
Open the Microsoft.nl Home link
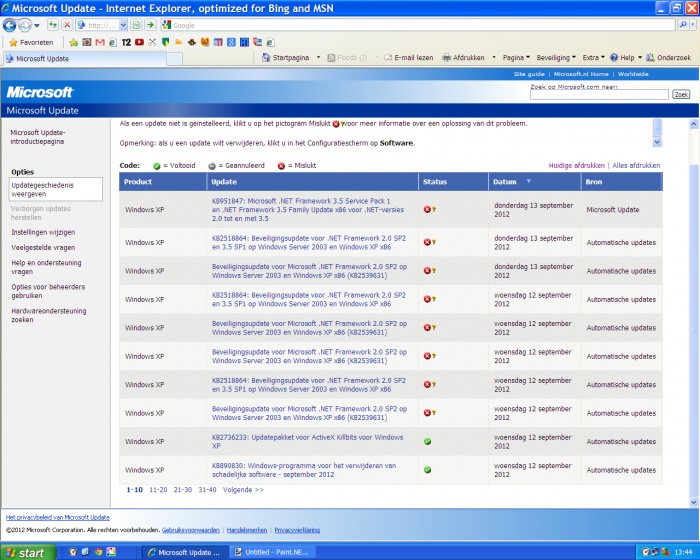[581, 74]
